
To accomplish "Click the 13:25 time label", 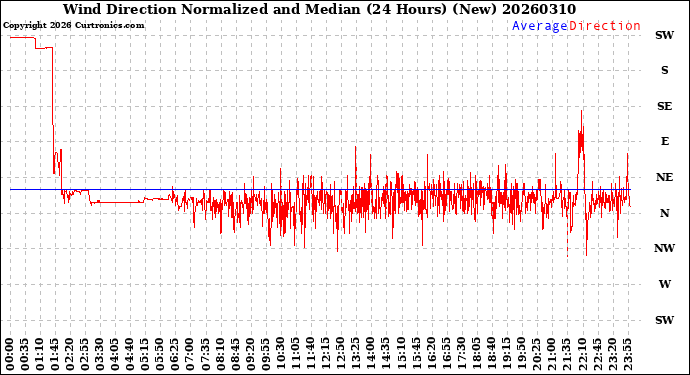I will point(356,355).
